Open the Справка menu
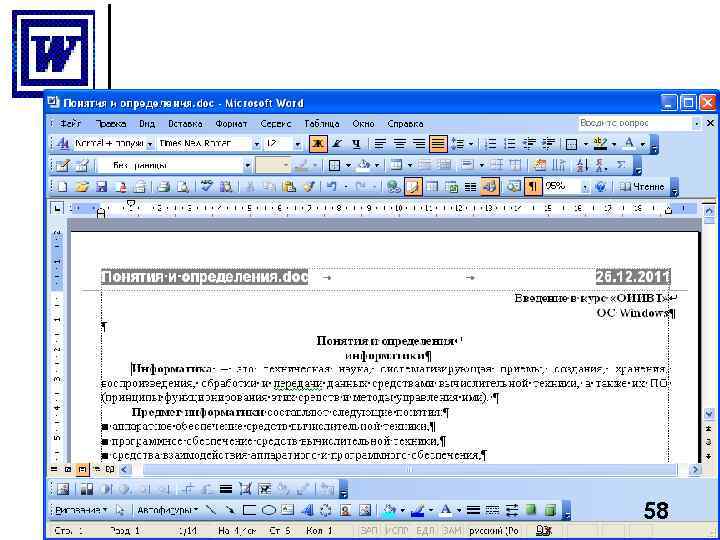This screenshot has width=720, height=540. (x=405, y=124)
